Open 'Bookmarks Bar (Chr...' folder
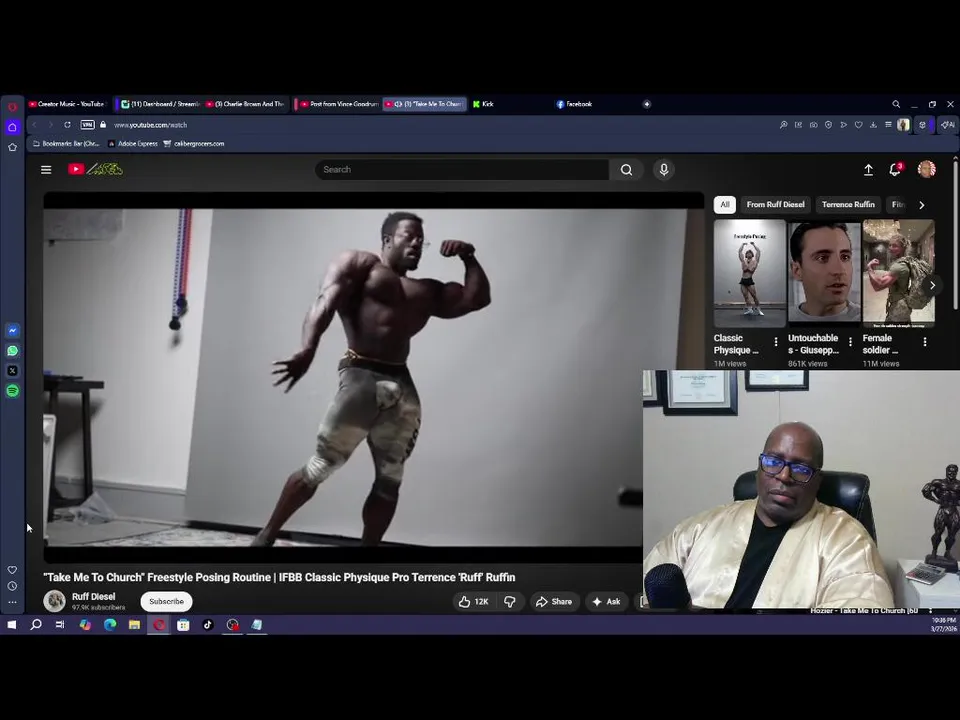The height and width of the screenshot is (720, 960). [x=66, y=144]
